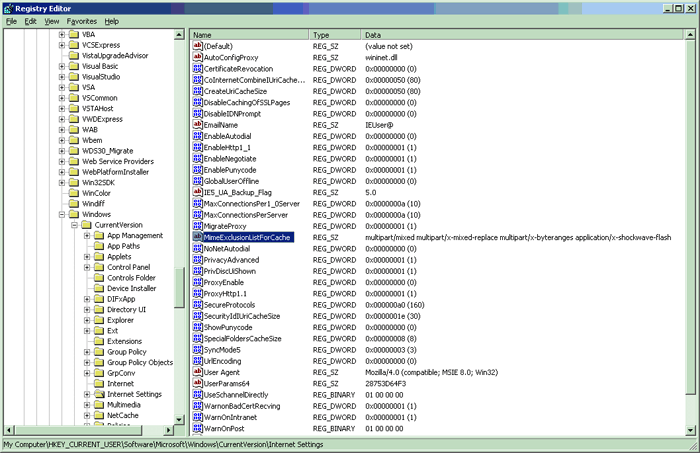Open the File menu
The width and height of the screenshot is (700, 453).
click(11, 21)
